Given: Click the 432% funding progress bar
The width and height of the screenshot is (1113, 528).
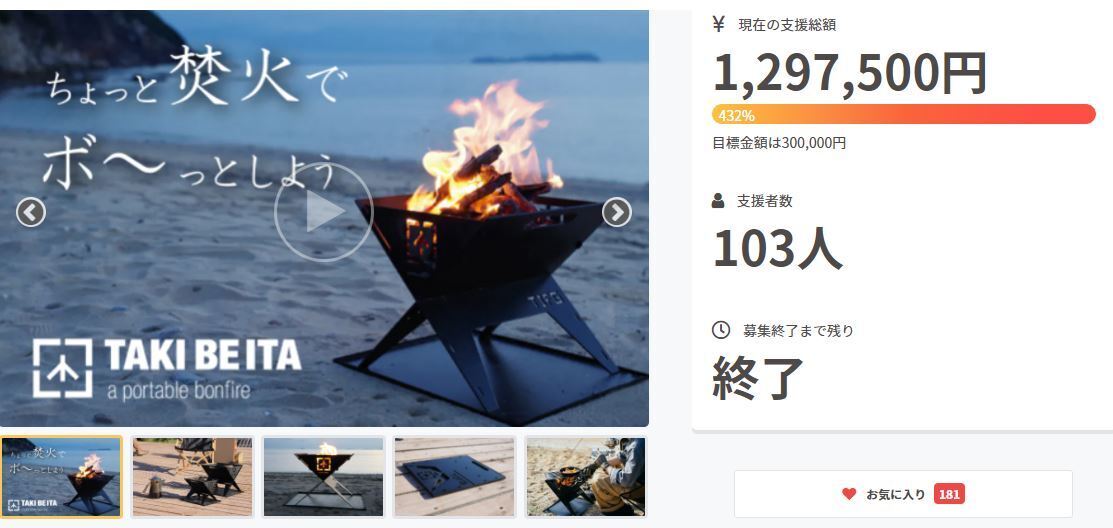Looking at the screenshot, I should [904, 114].
